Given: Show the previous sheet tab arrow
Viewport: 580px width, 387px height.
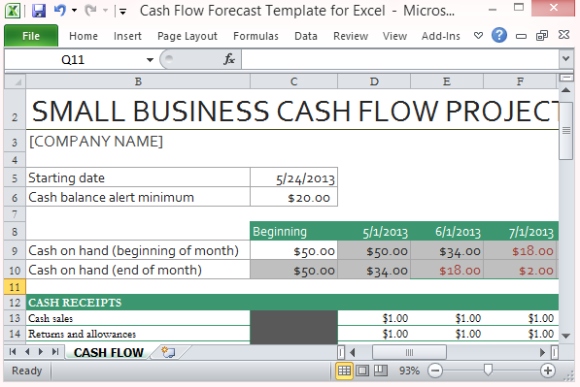Looking at the screenshot, I should pyautogui.click(x=27, y=351).
